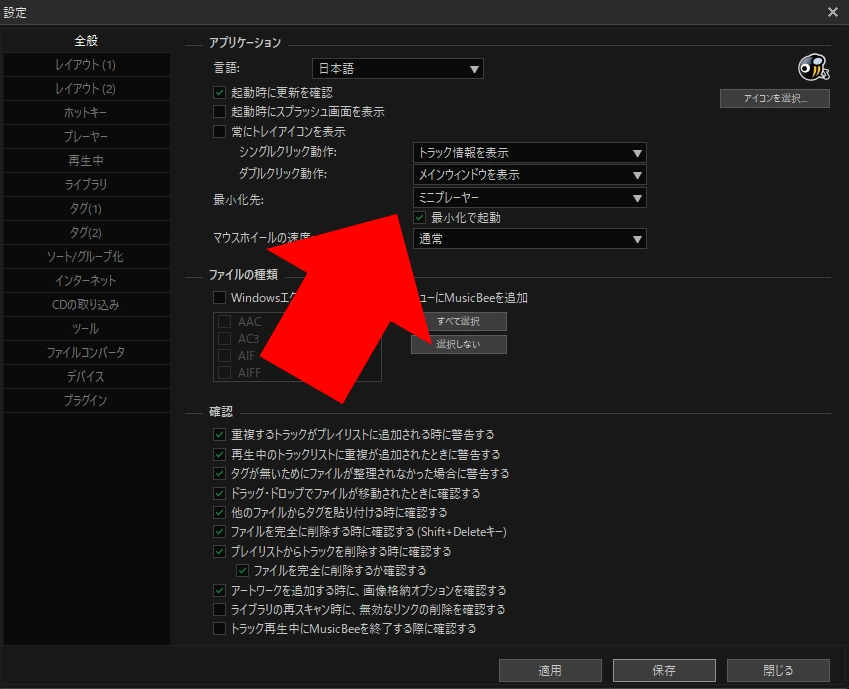Change the ダブルクリック動作 dropdown selection

pyautogui.click(x=529, y=175)
